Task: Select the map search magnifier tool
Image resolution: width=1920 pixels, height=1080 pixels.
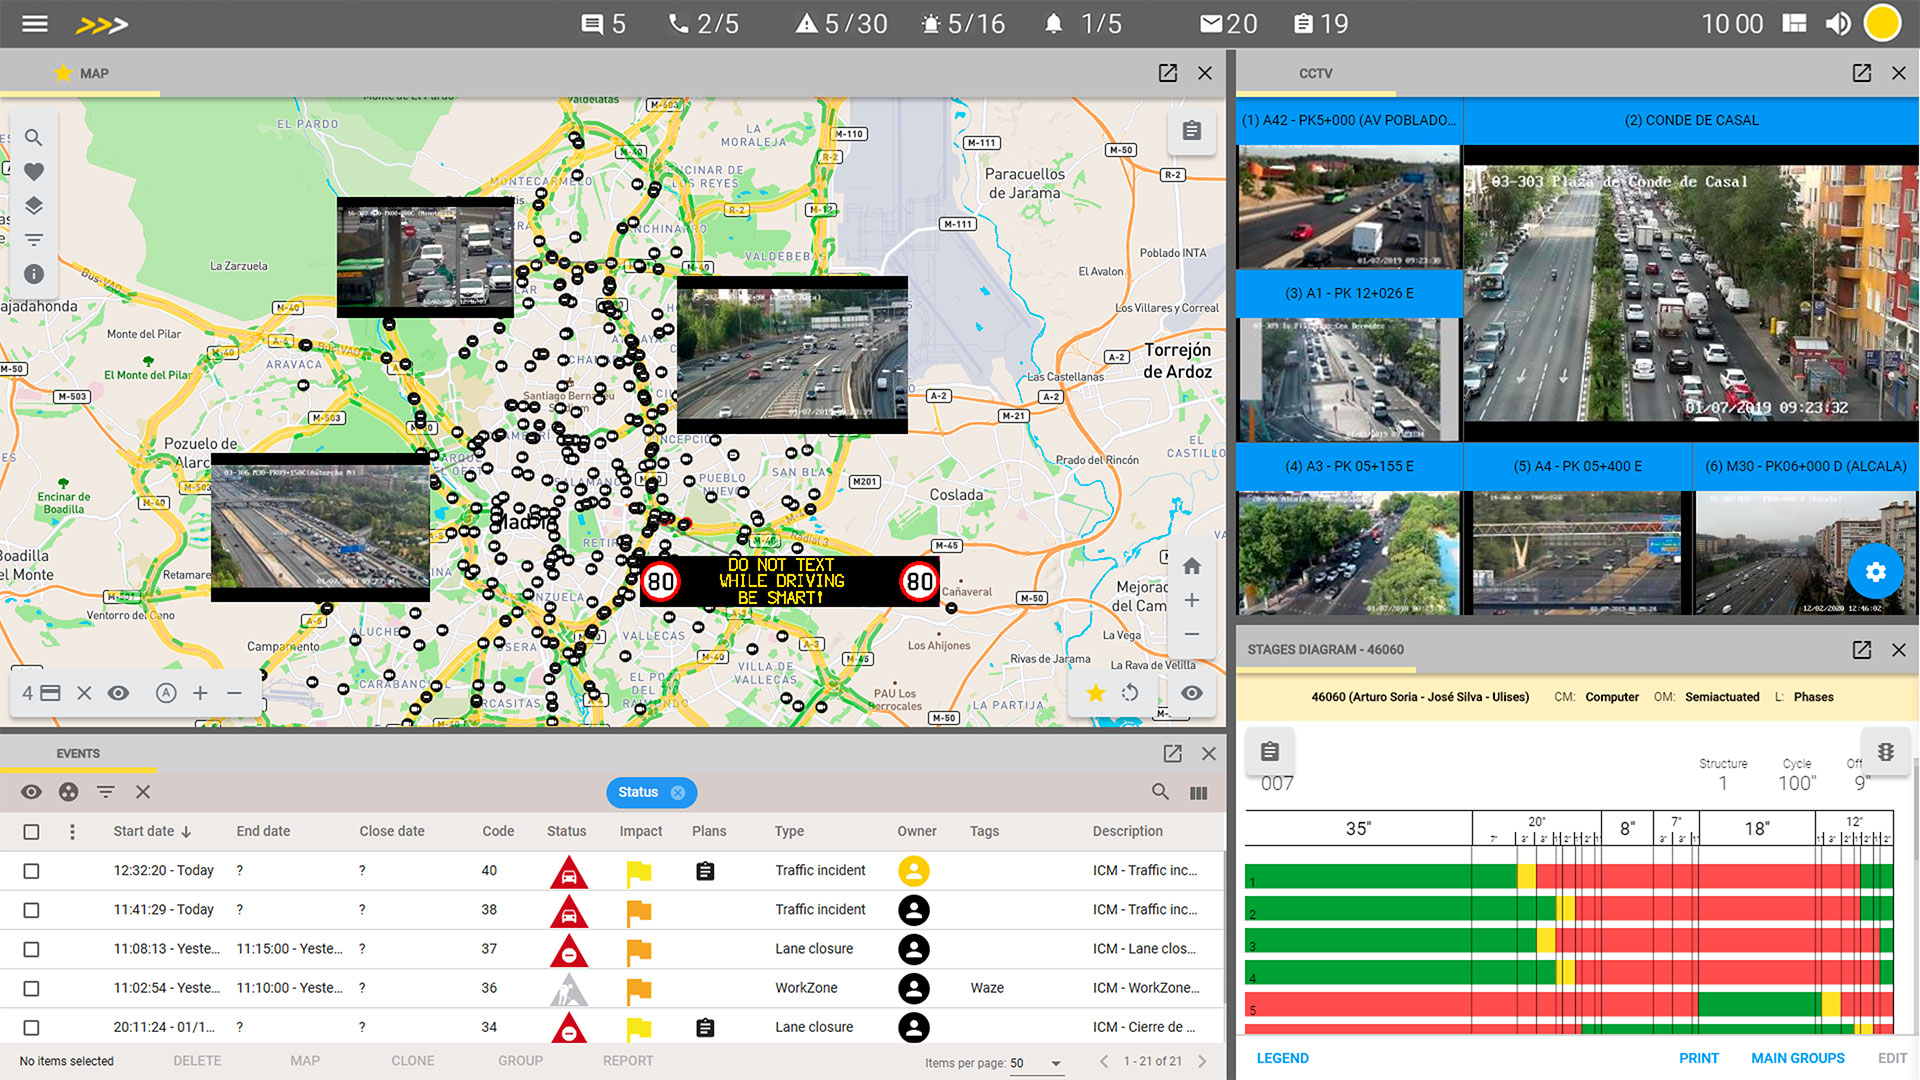Action: (x=33, y=137)
